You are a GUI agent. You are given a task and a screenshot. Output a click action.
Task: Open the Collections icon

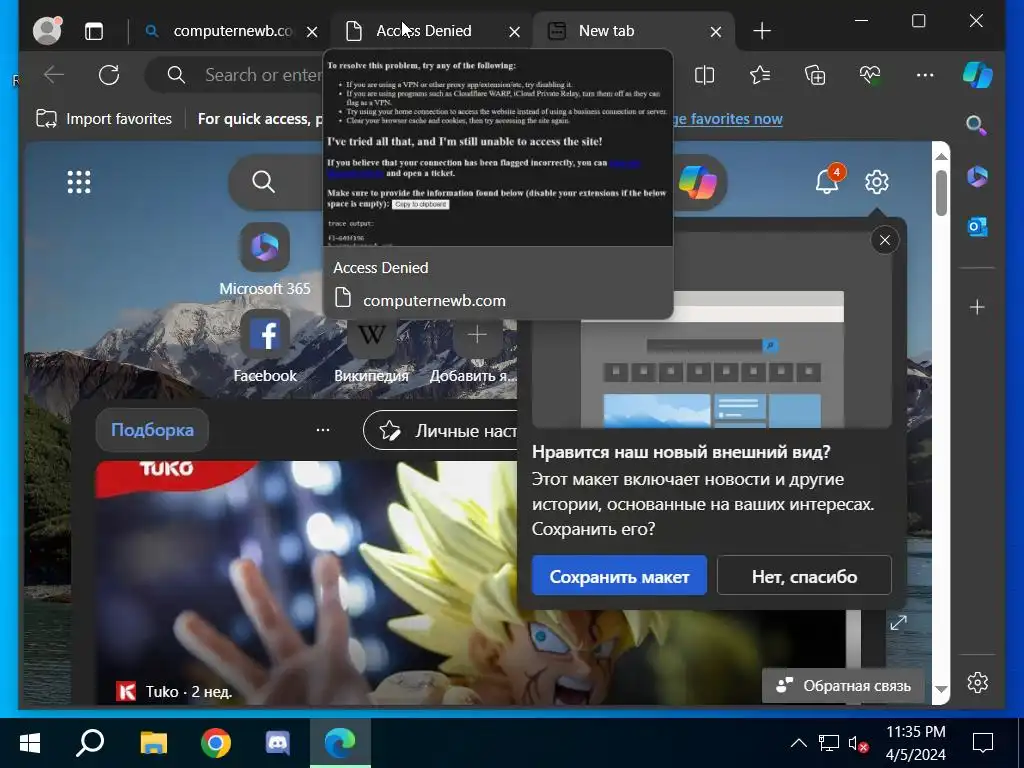[x=815, y=75]
